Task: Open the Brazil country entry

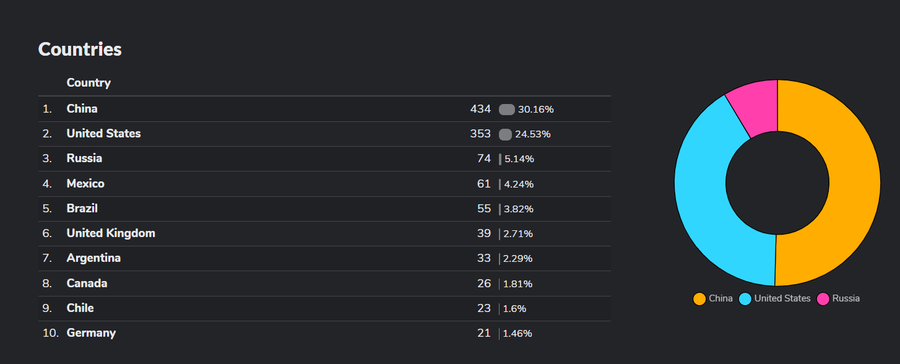Action: 82,208
